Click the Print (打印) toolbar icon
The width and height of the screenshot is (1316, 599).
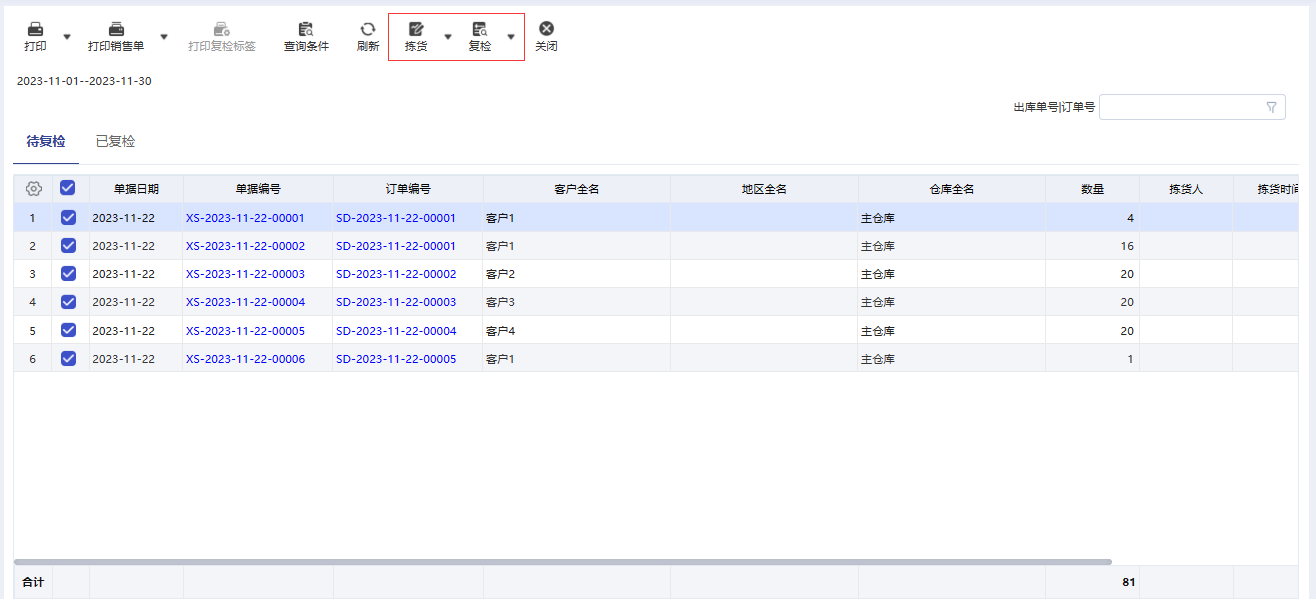pos(35,30)
